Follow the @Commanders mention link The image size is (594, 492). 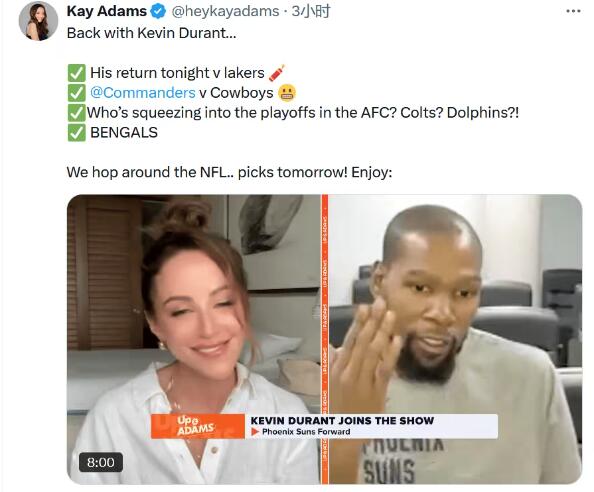(143, 93)
